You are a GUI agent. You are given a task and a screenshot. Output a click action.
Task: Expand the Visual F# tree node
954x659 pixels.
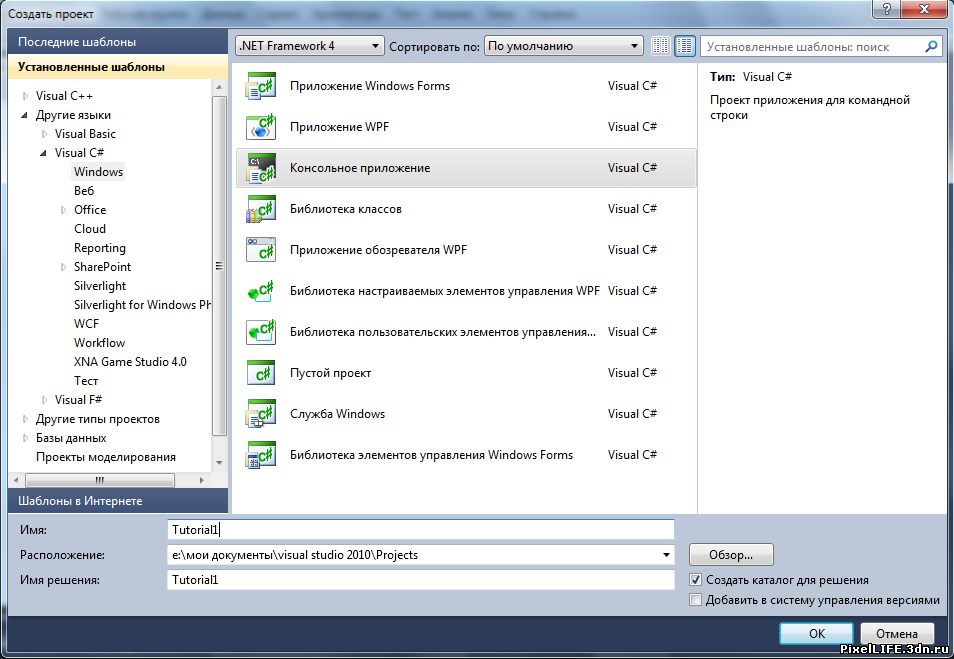click(x=44, y=400)
